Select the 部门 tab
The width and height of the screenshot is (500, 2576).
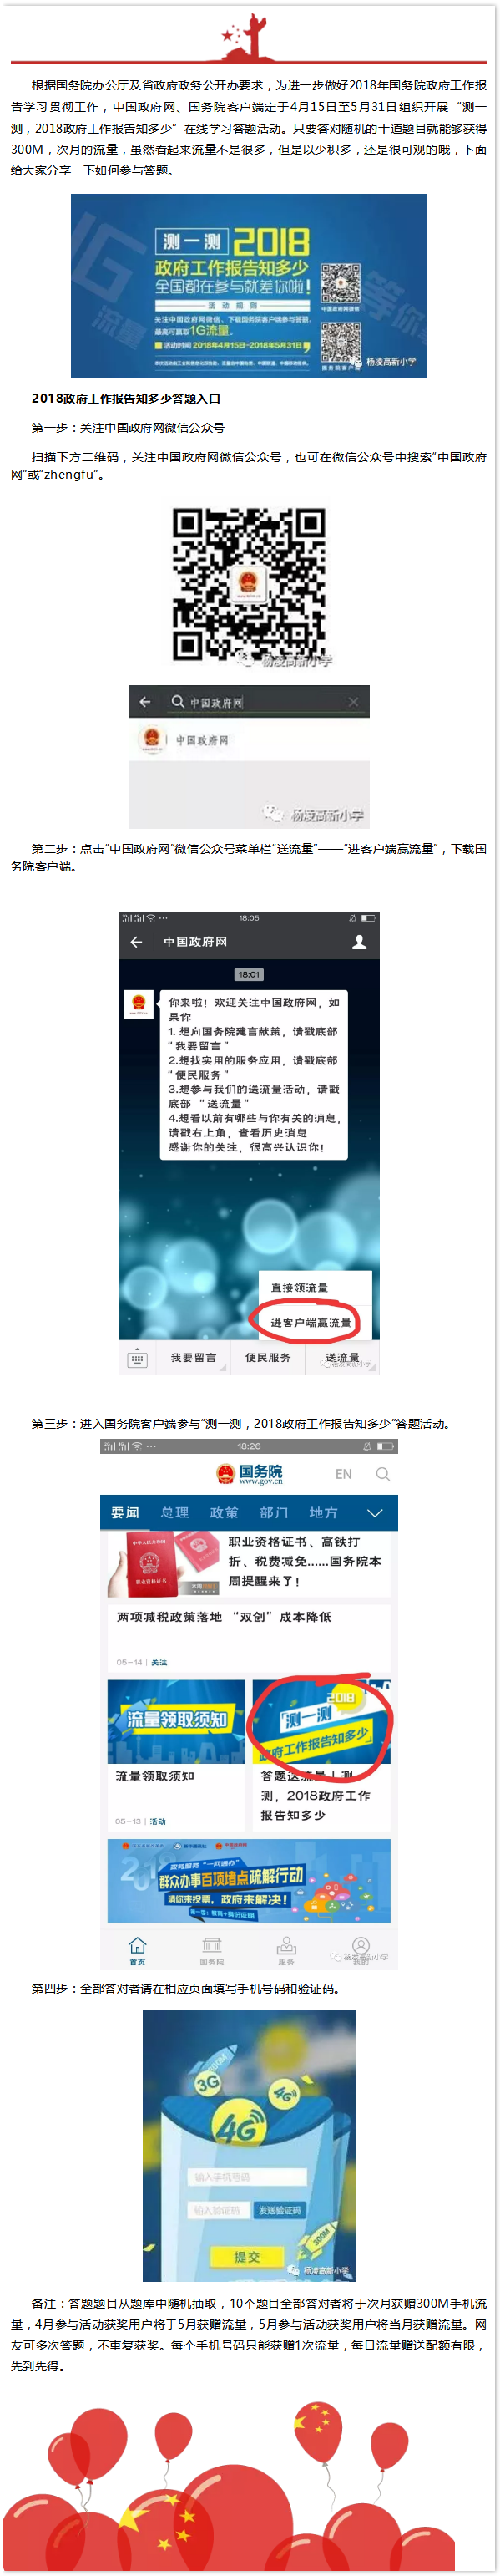click(274, 1513)
